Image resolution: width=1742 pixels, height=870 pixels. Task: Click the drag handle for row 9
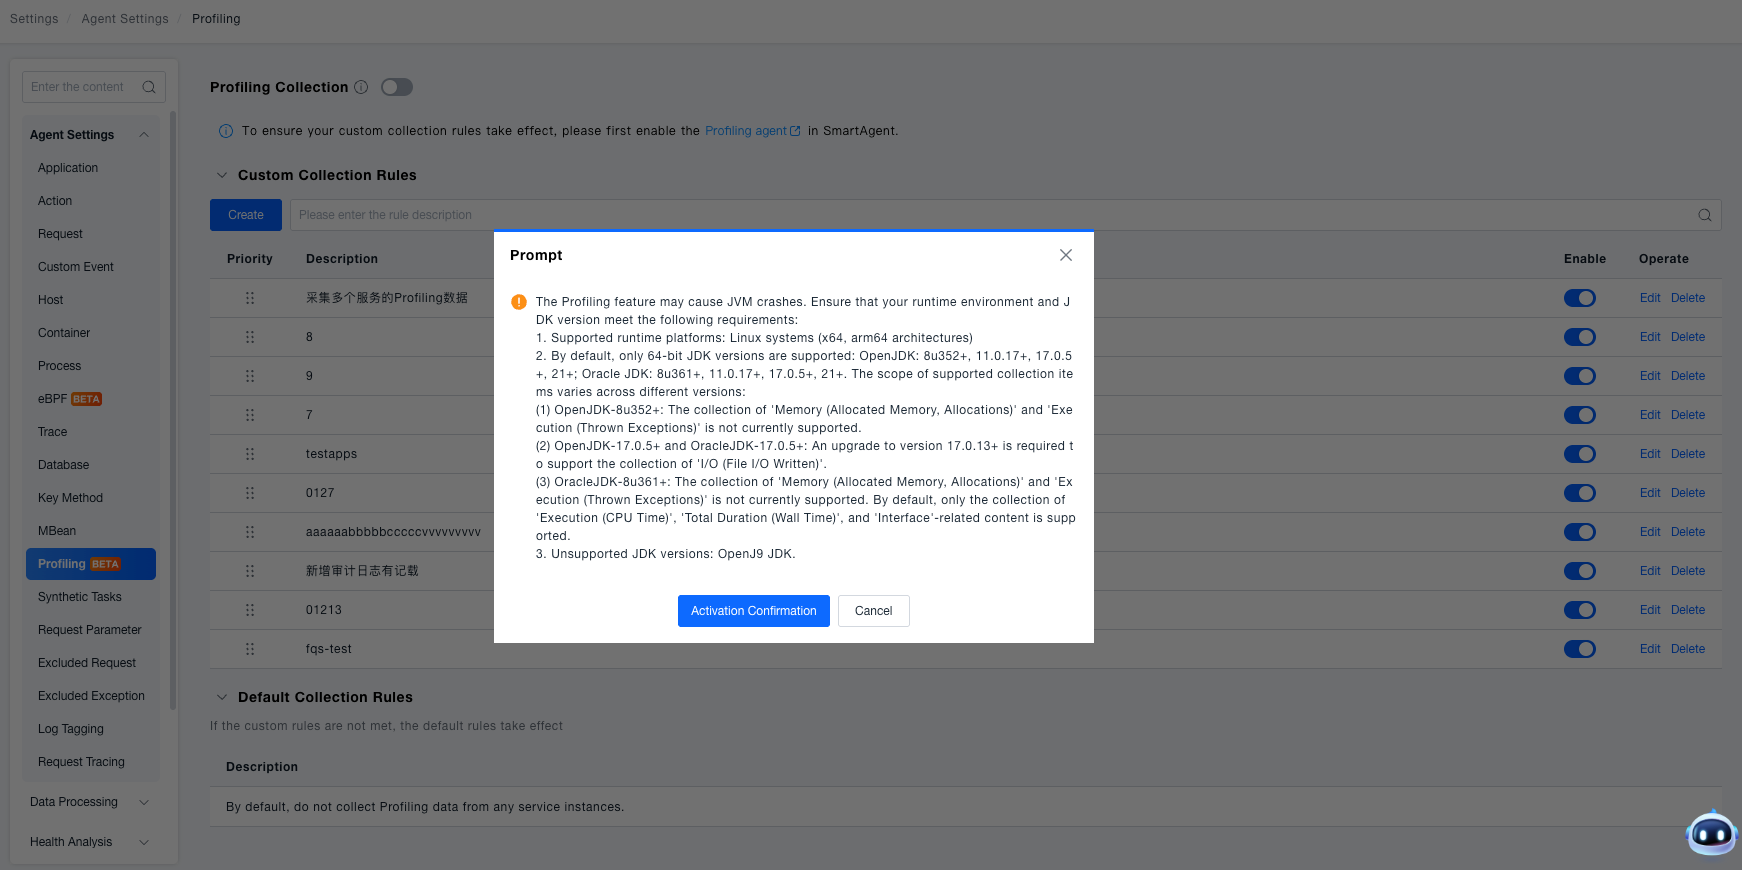(x=250, y=376)
